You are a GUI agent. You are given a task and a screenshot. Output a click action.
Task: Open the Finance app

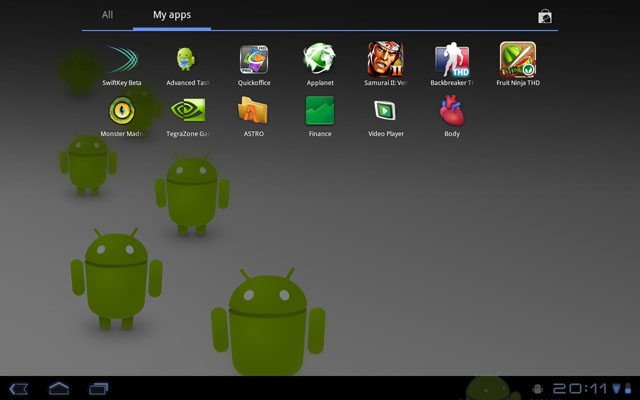(x=320, y=110)
